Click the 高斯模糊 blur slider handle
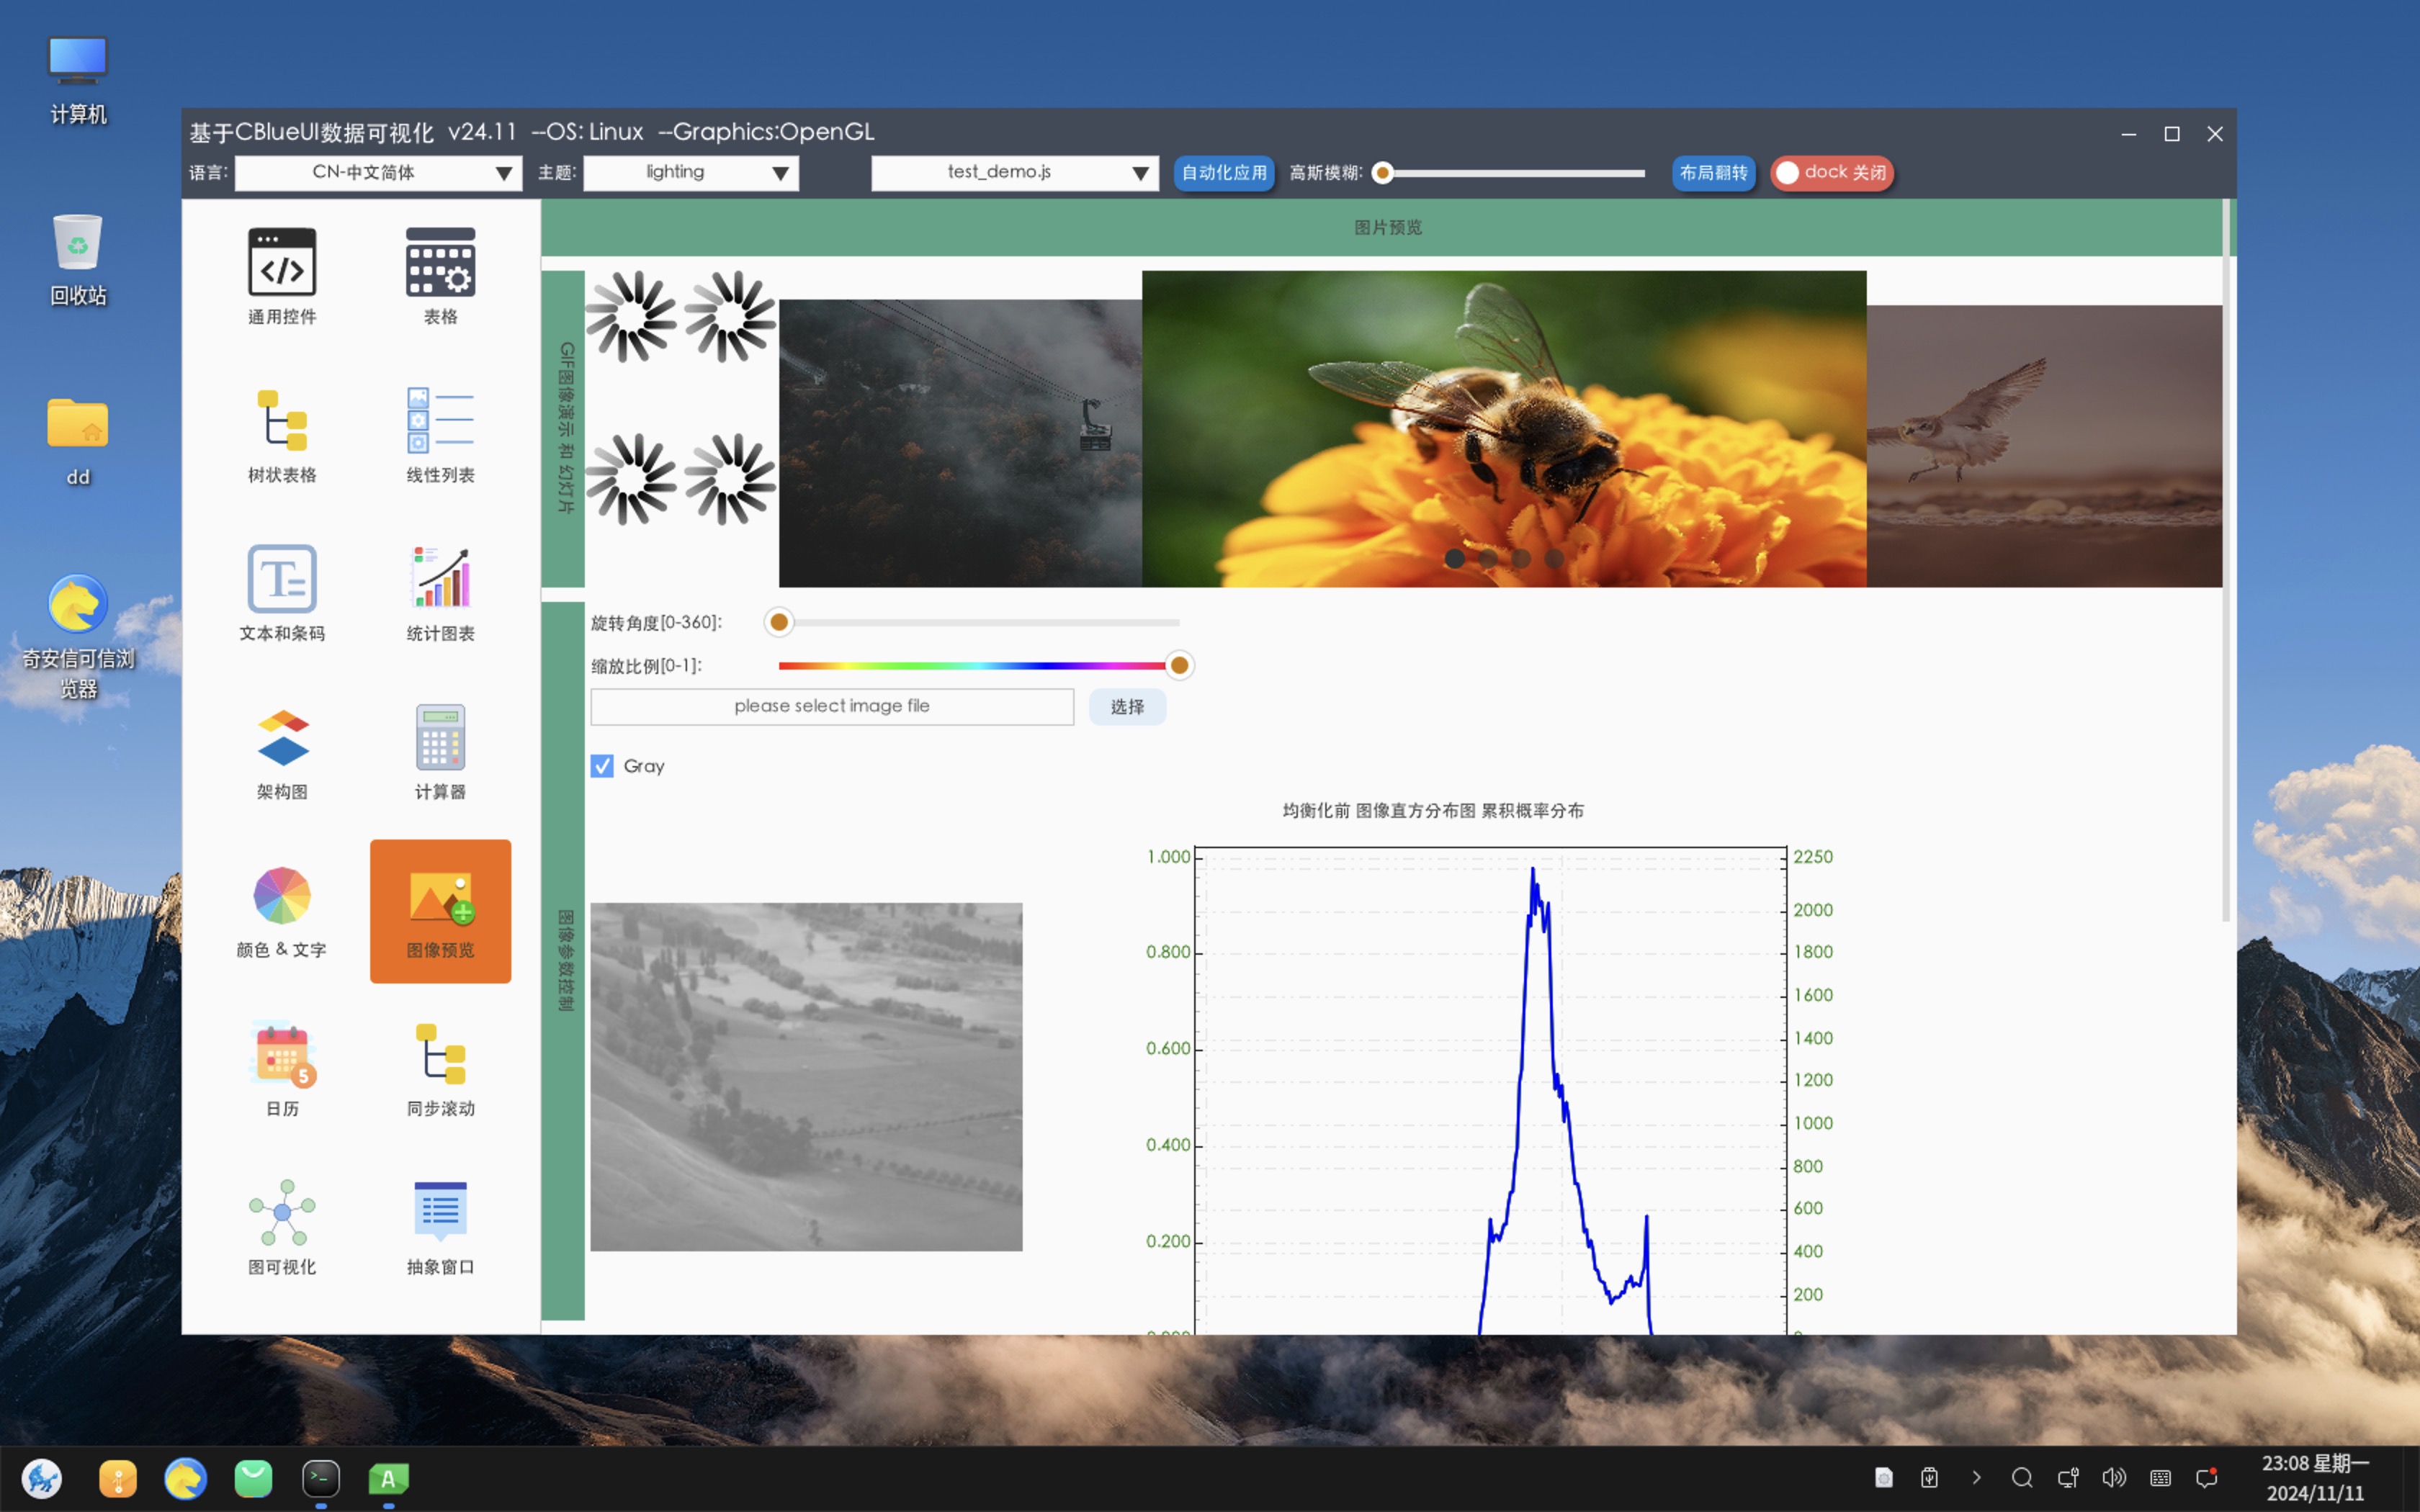Screen dimensions: 2420x1512 click(x=1383, y=173)
